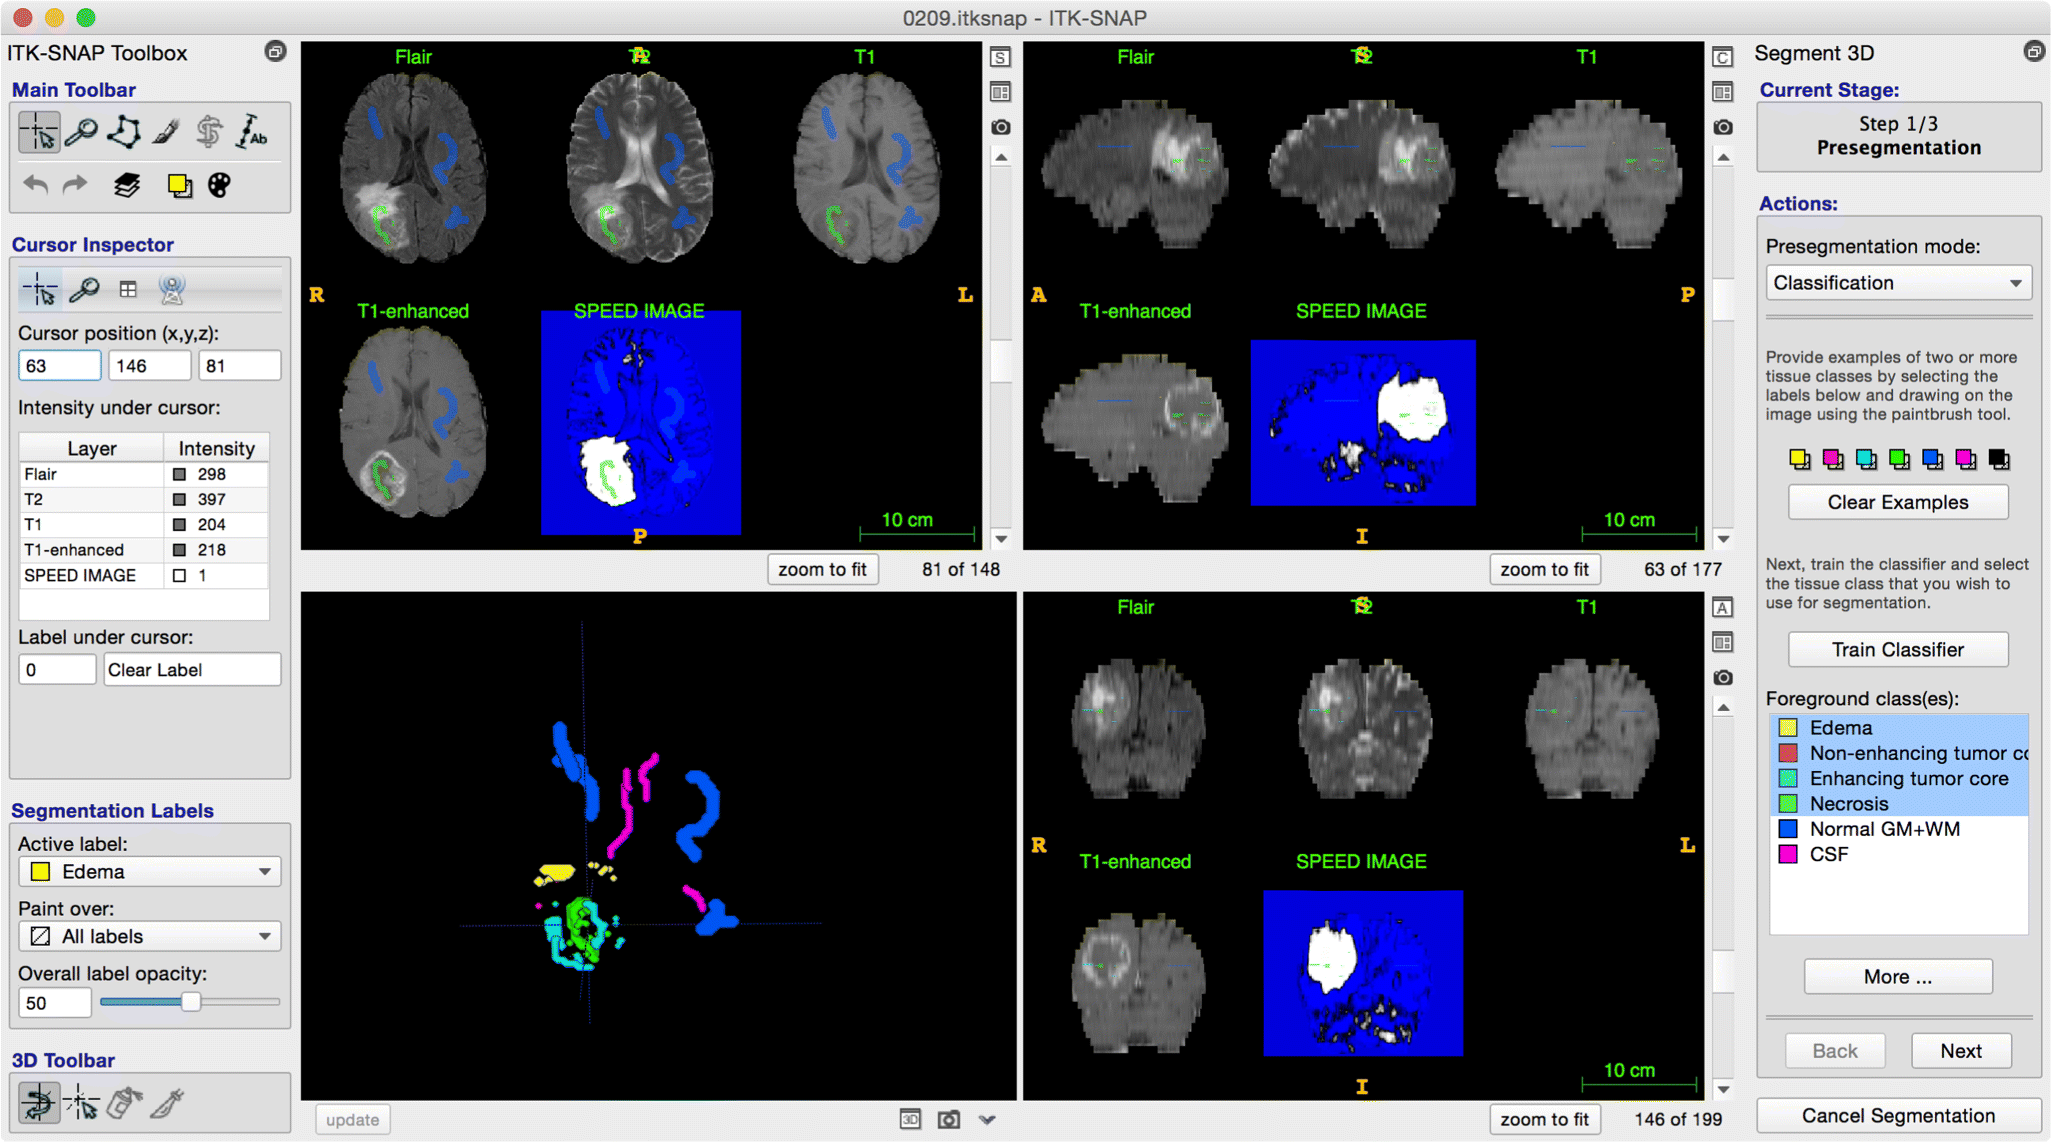Expand the Paint over dropdown
Image resolution: width=2051 pixels, height=1142 pixels.
point(148,935)
